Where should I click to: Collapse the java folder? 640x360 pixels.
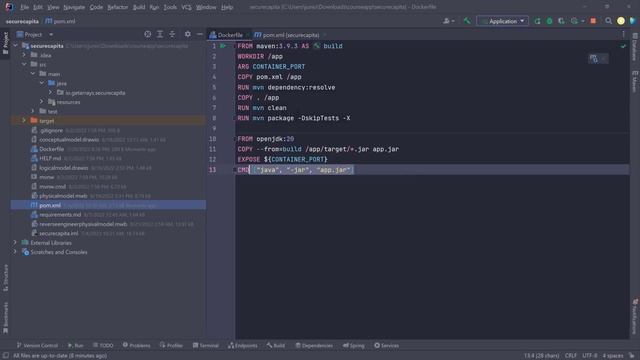pos(42,83)
